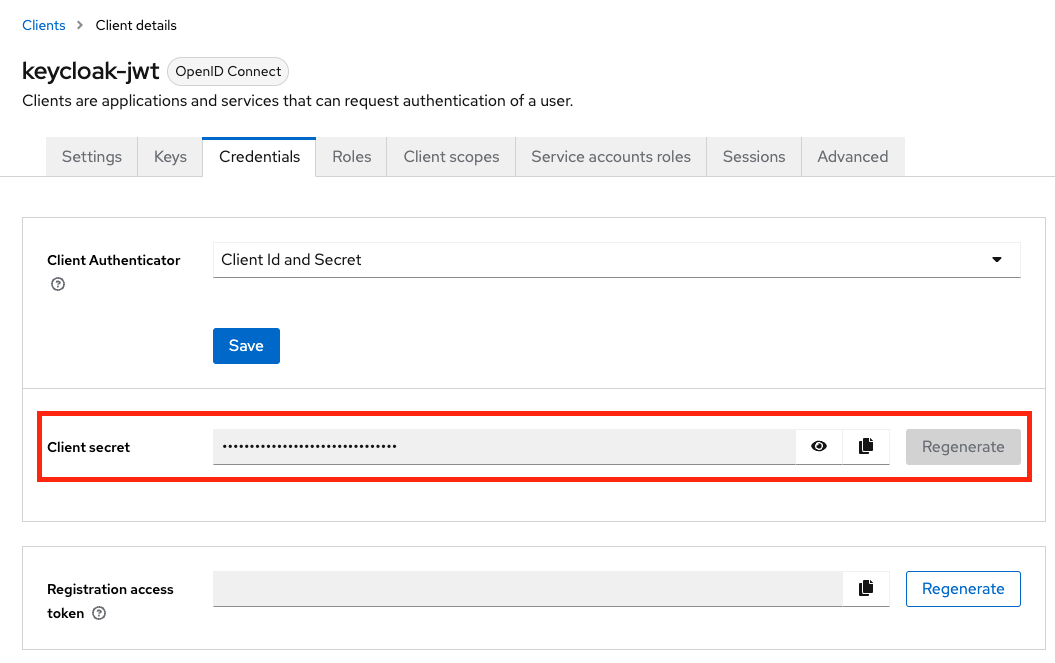Open the Advanced tab
Screen dimensions: 1055x663
click(852, 157)
